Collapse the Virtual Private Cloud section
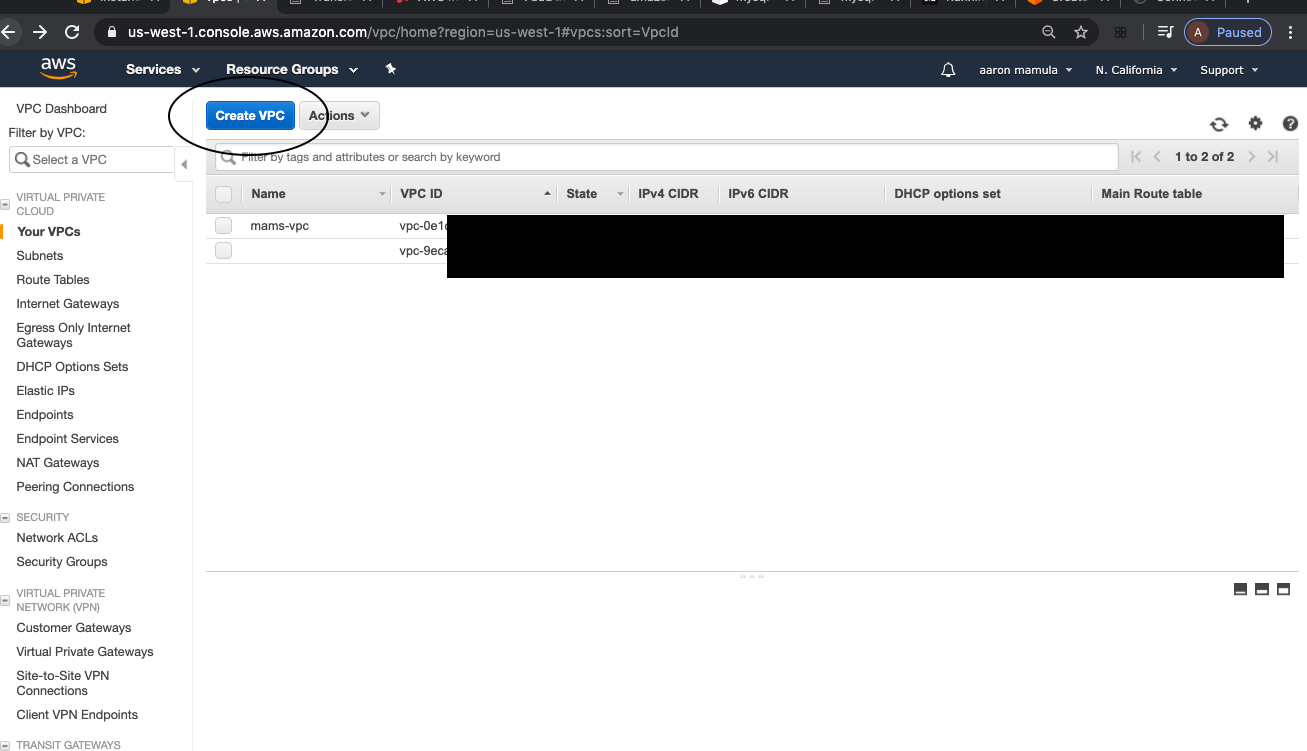1307x751 pixels. click(x=6, y=205)
